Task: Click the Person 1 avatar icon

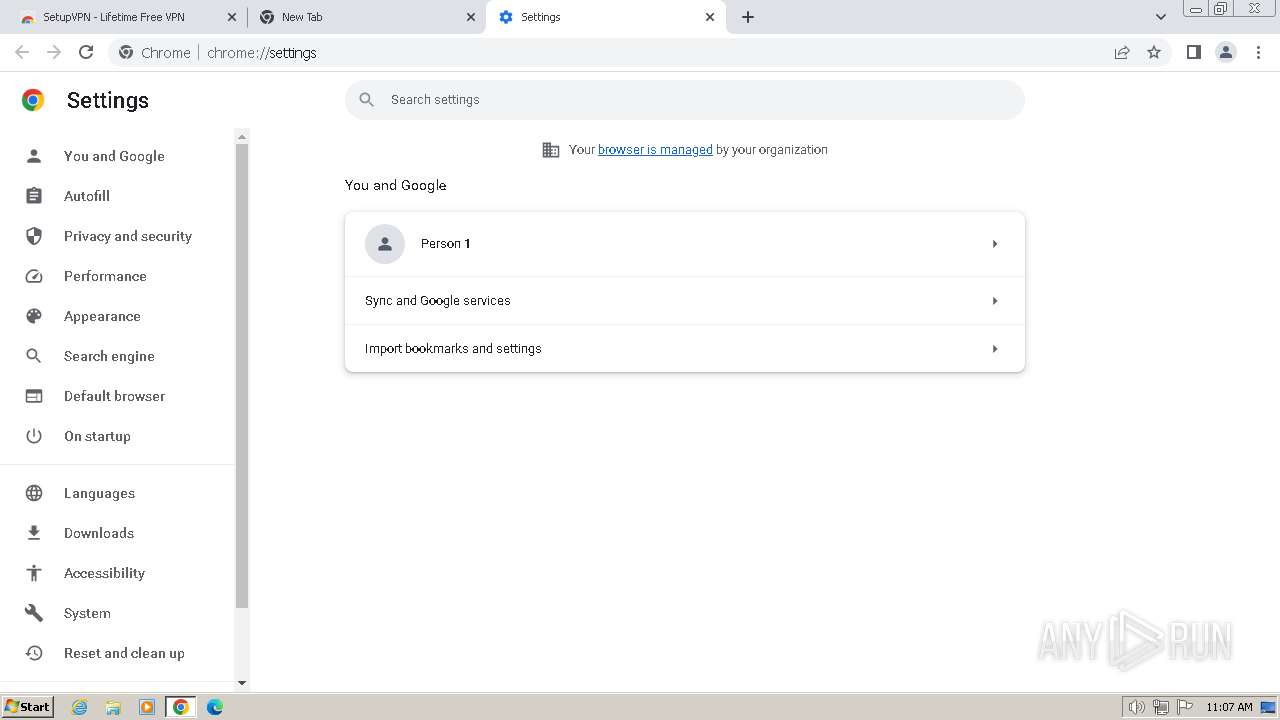Action: (385, 244)
